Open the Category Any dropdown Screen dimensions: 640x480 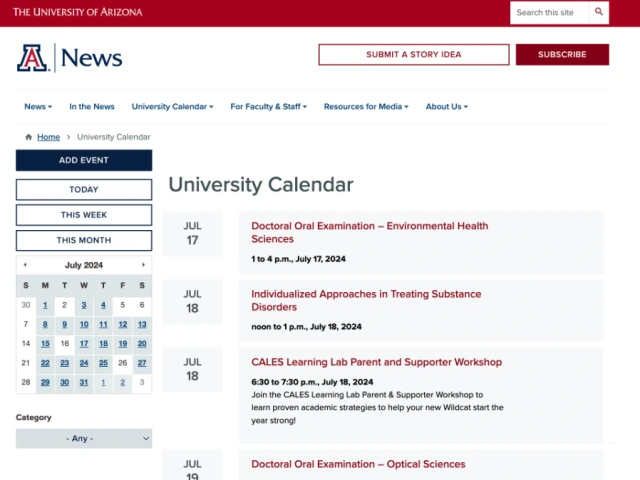coord(84,438)
